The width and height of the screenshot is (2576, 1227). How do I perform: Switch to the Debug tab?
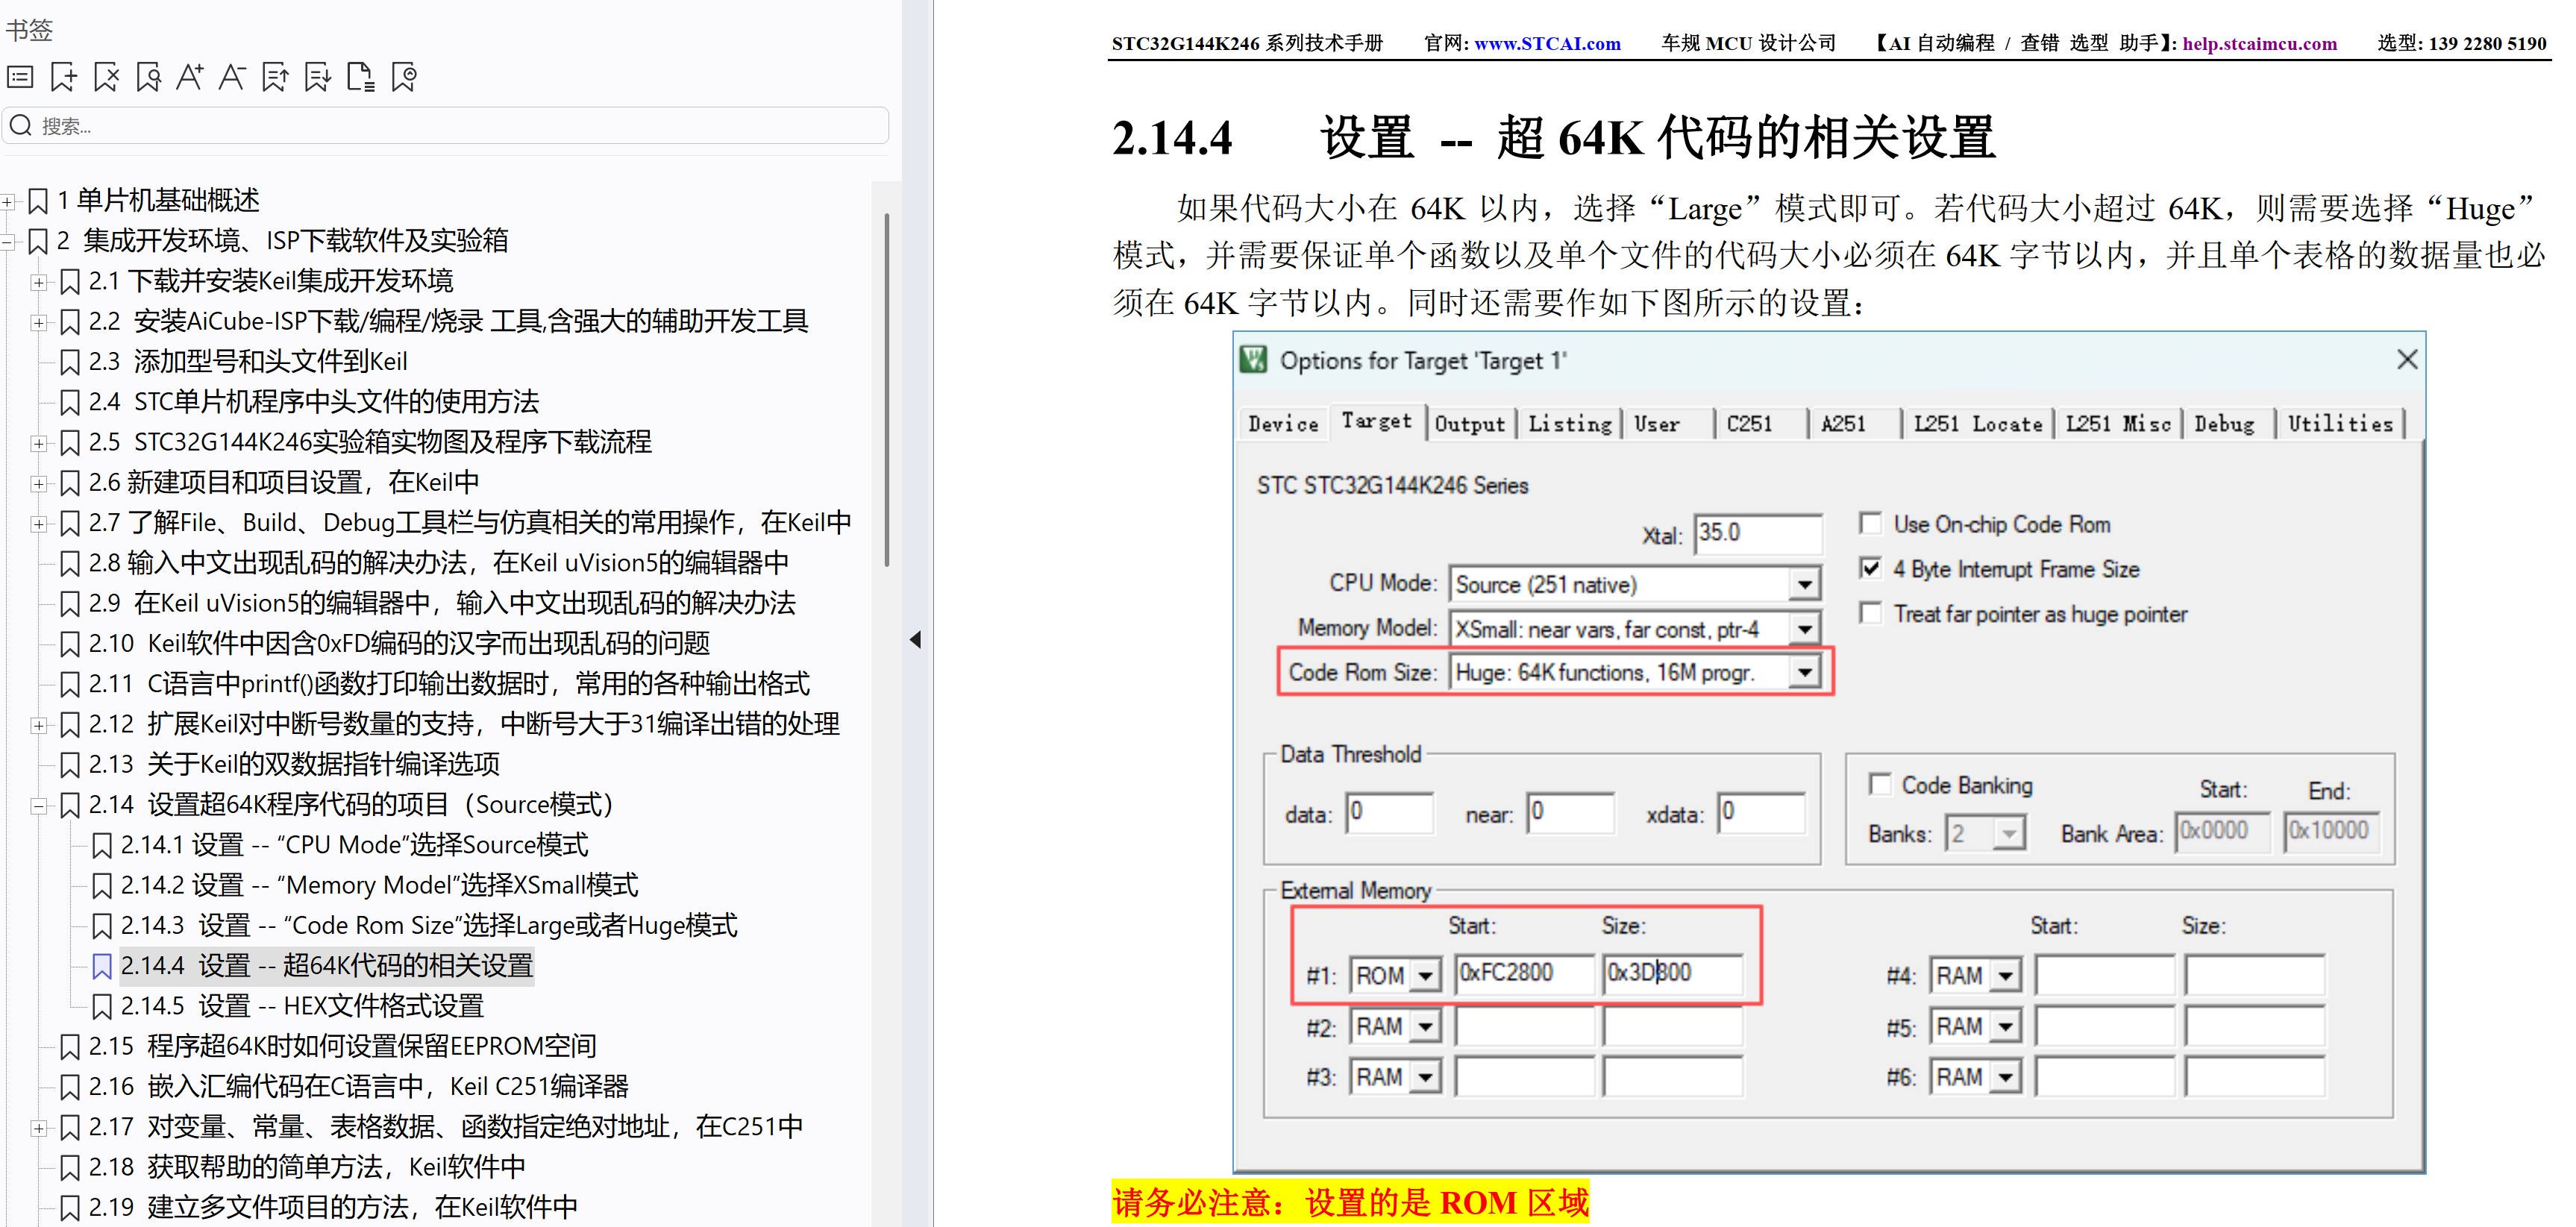(x=2224, y=424)
